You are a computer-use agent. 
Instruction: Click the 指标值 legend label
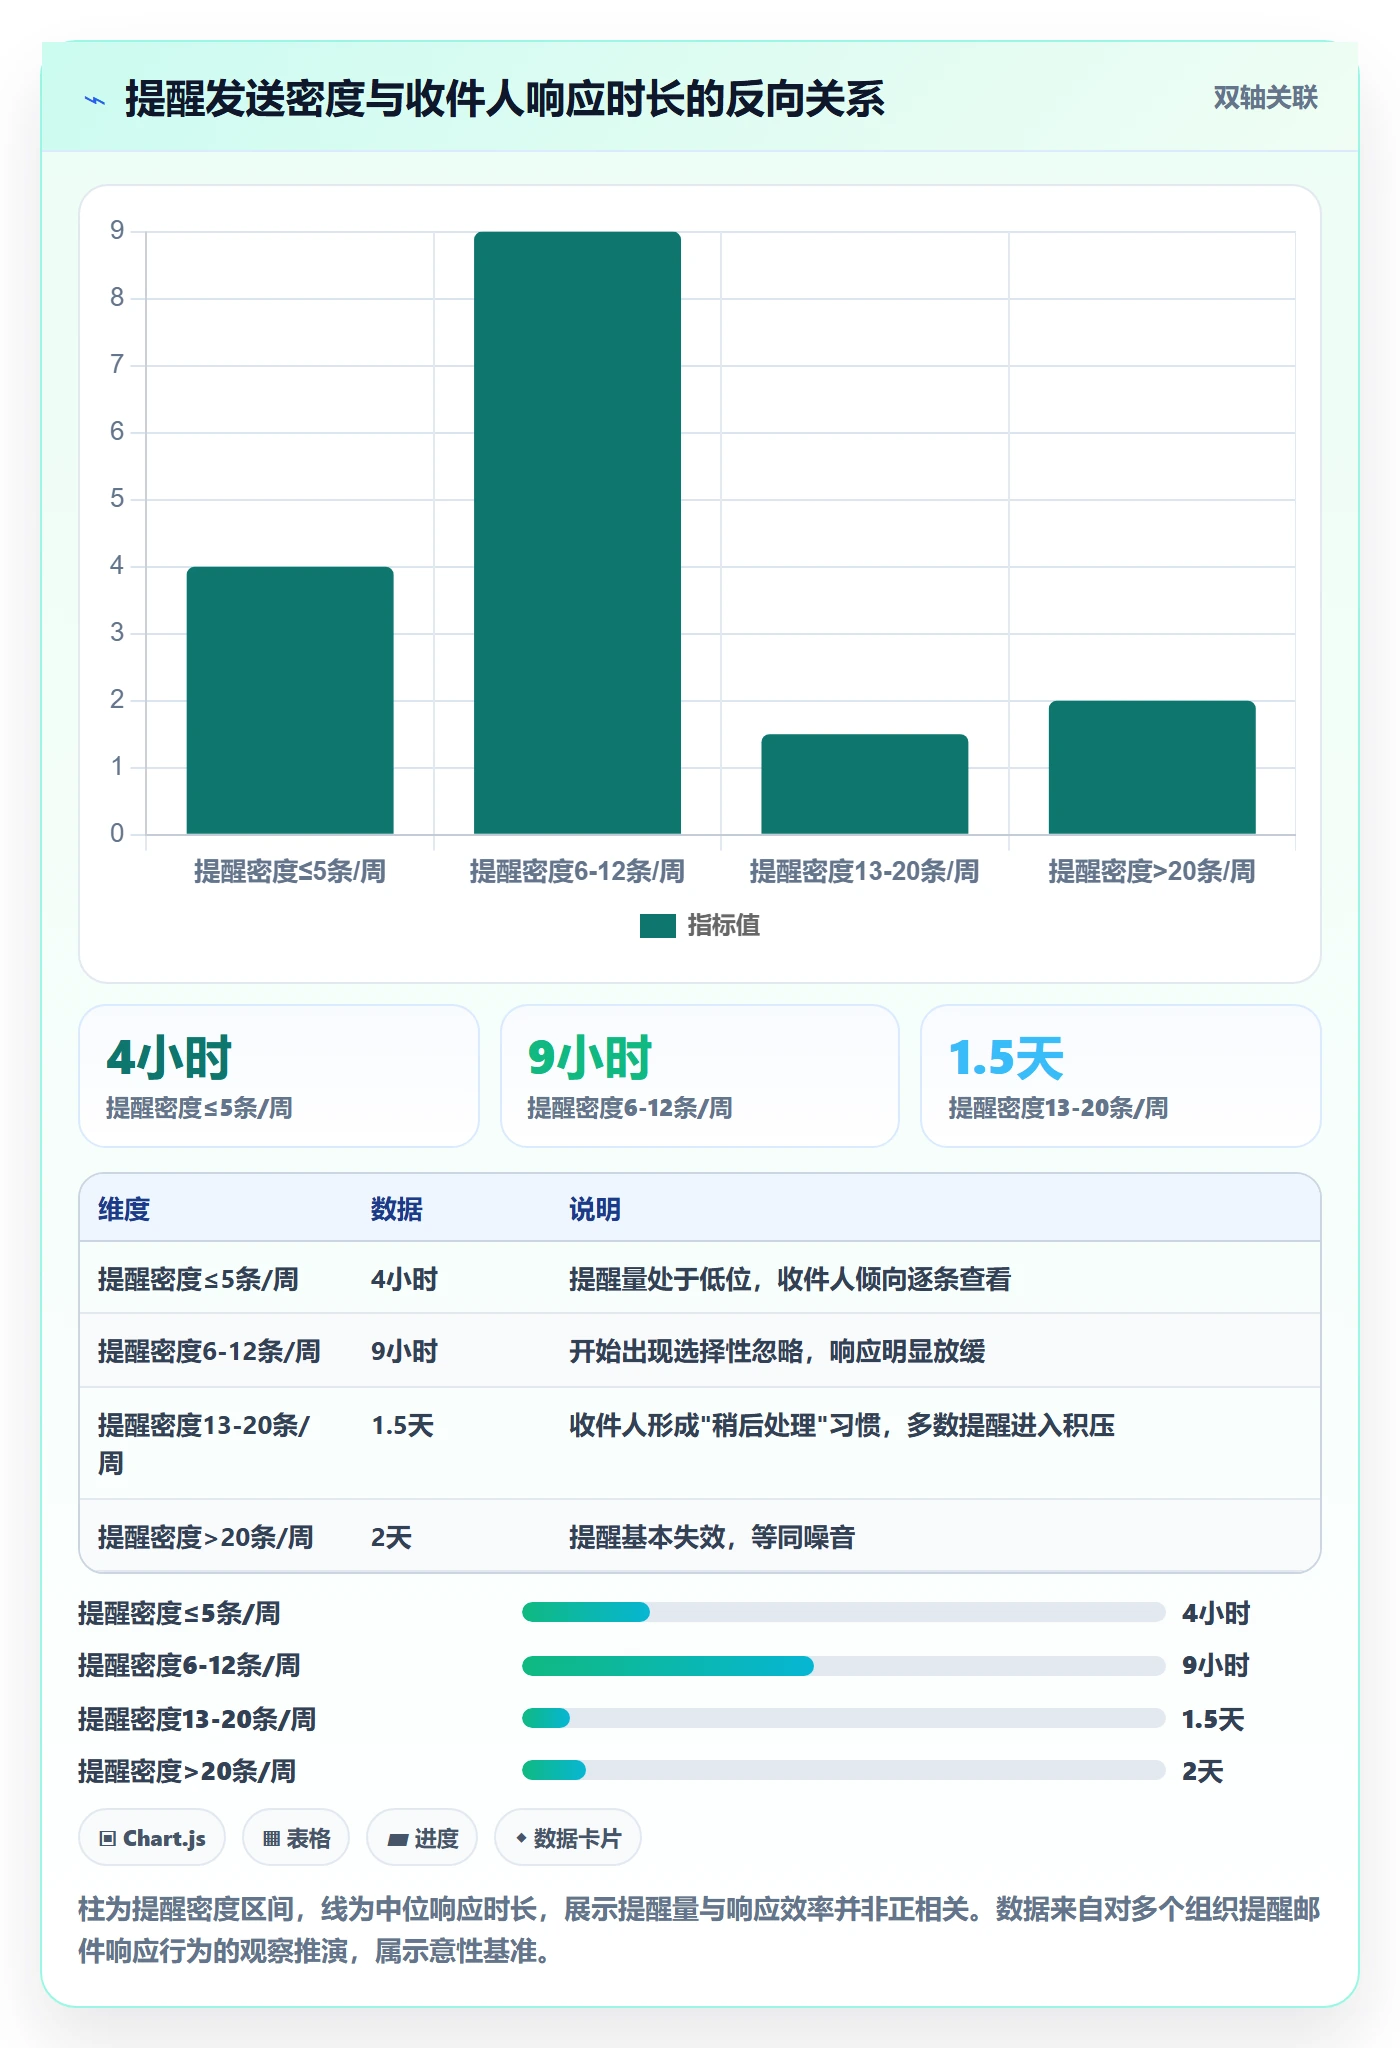point(723,926)
